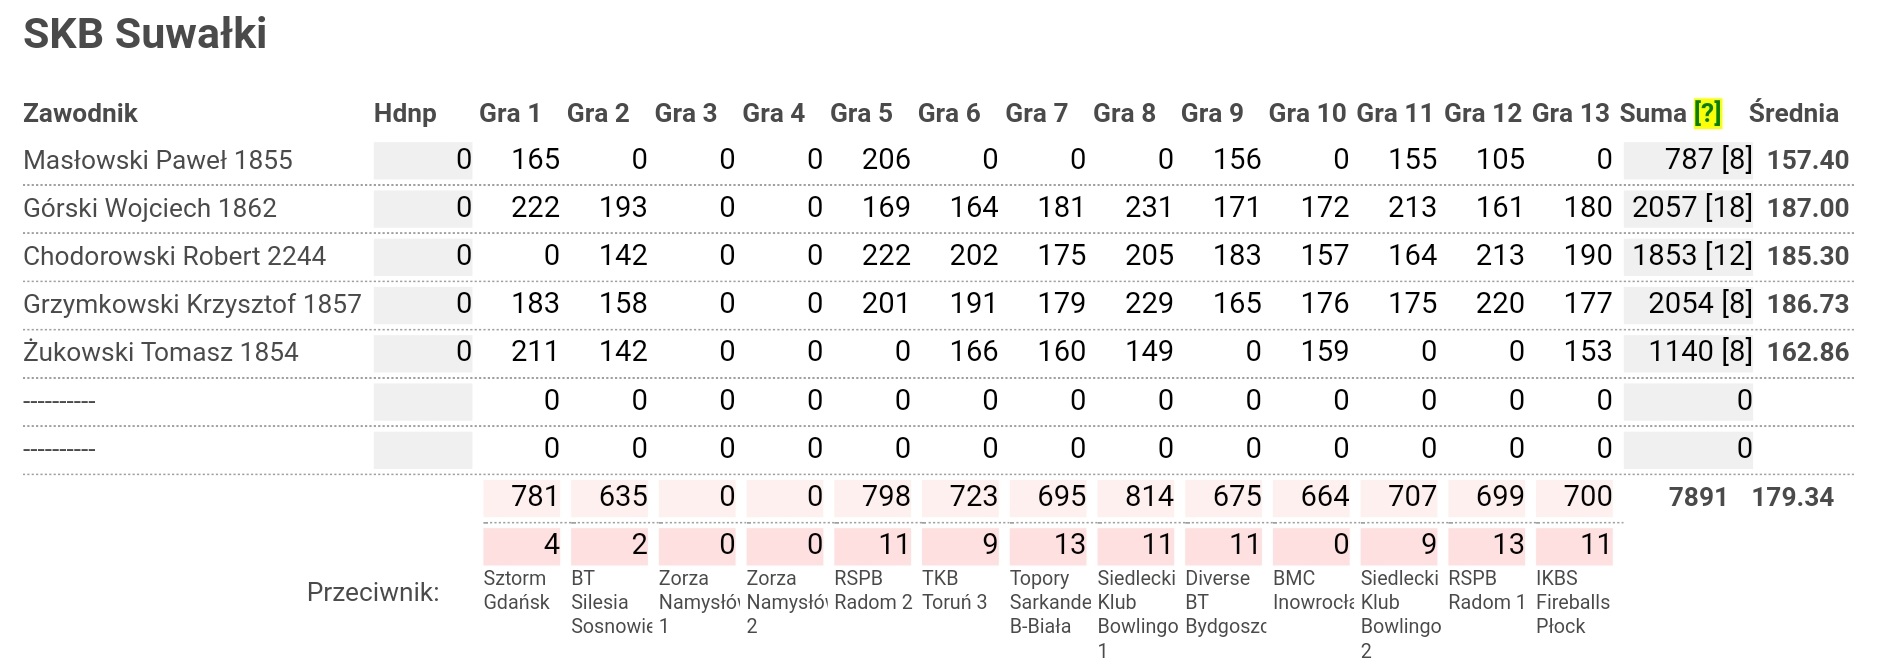Click the team total 7891
The width and height of the screenshot is (1879, 667).
[x=1697, y=497]
